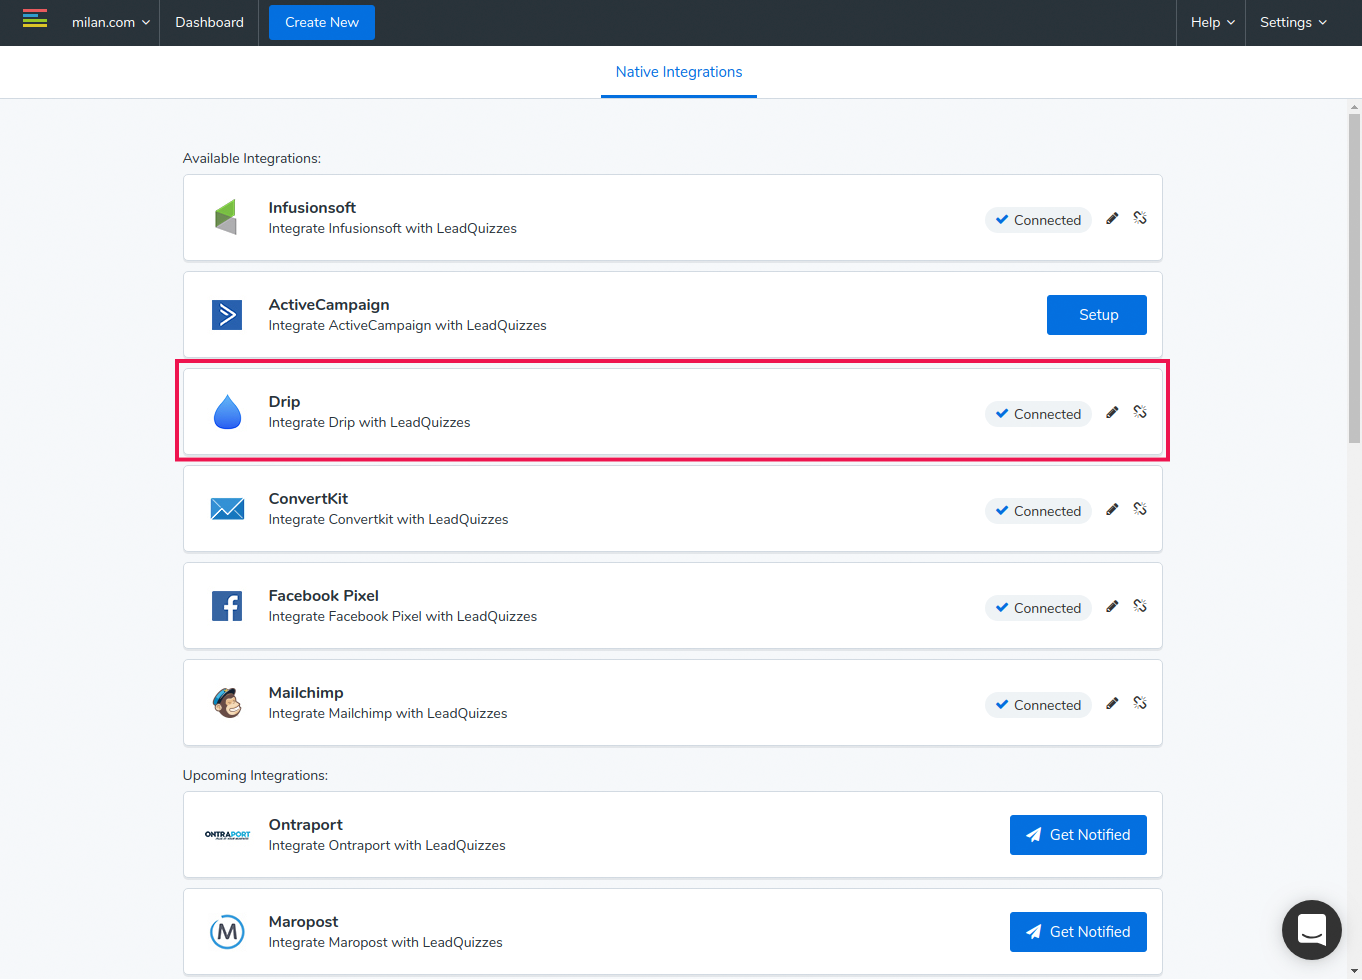The height and width of the screenshot is (980, 1362).
Task: Click the Ontraport logo
Action: (228, 835)
